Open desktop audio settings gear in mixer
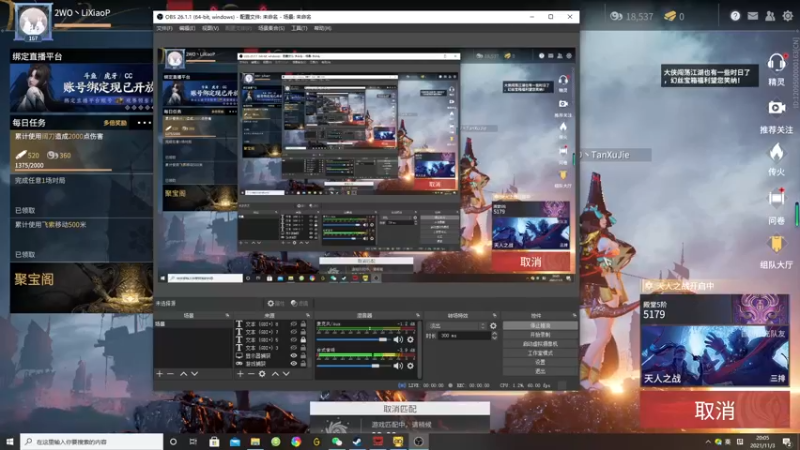800x450 pixels. click(410, 366)
